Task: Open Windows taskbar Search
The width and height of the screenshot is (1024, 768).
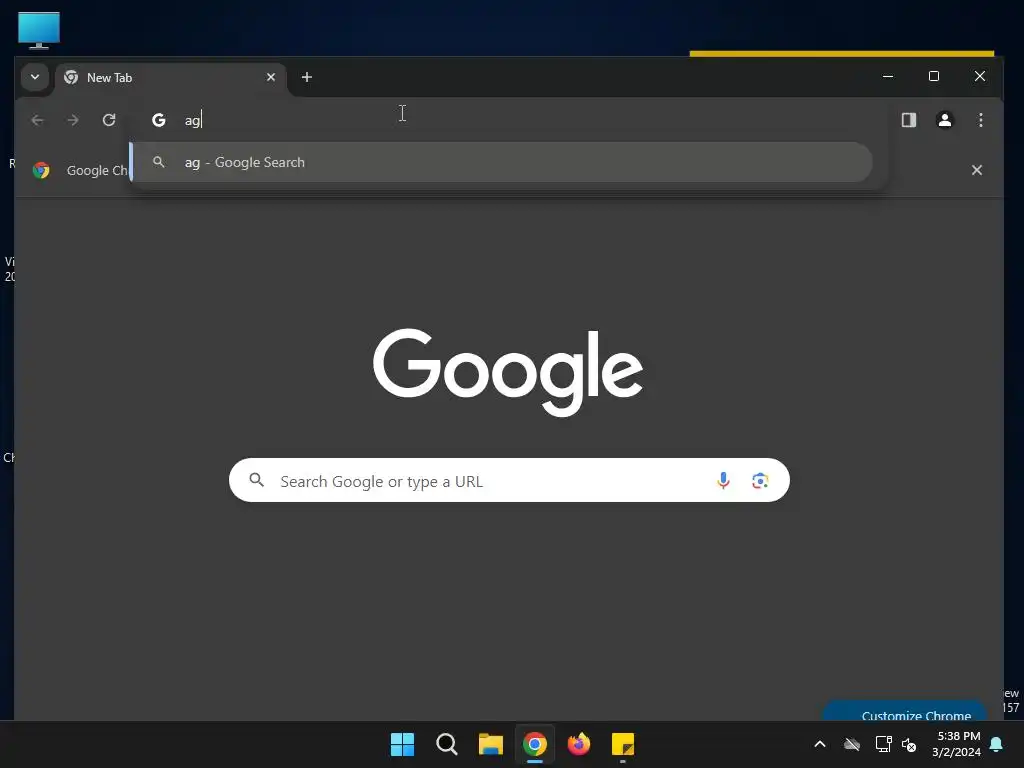Action: (x=447, y=744)
